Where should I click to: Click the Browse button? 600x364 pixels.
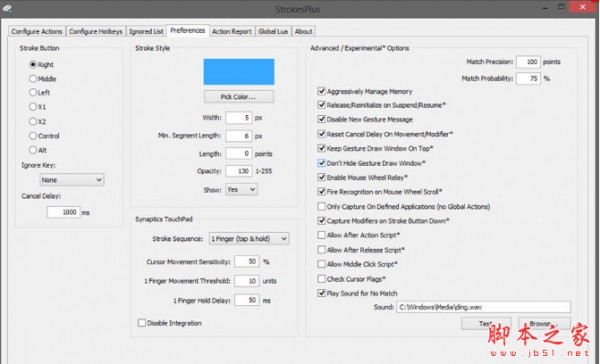[545, 323]
